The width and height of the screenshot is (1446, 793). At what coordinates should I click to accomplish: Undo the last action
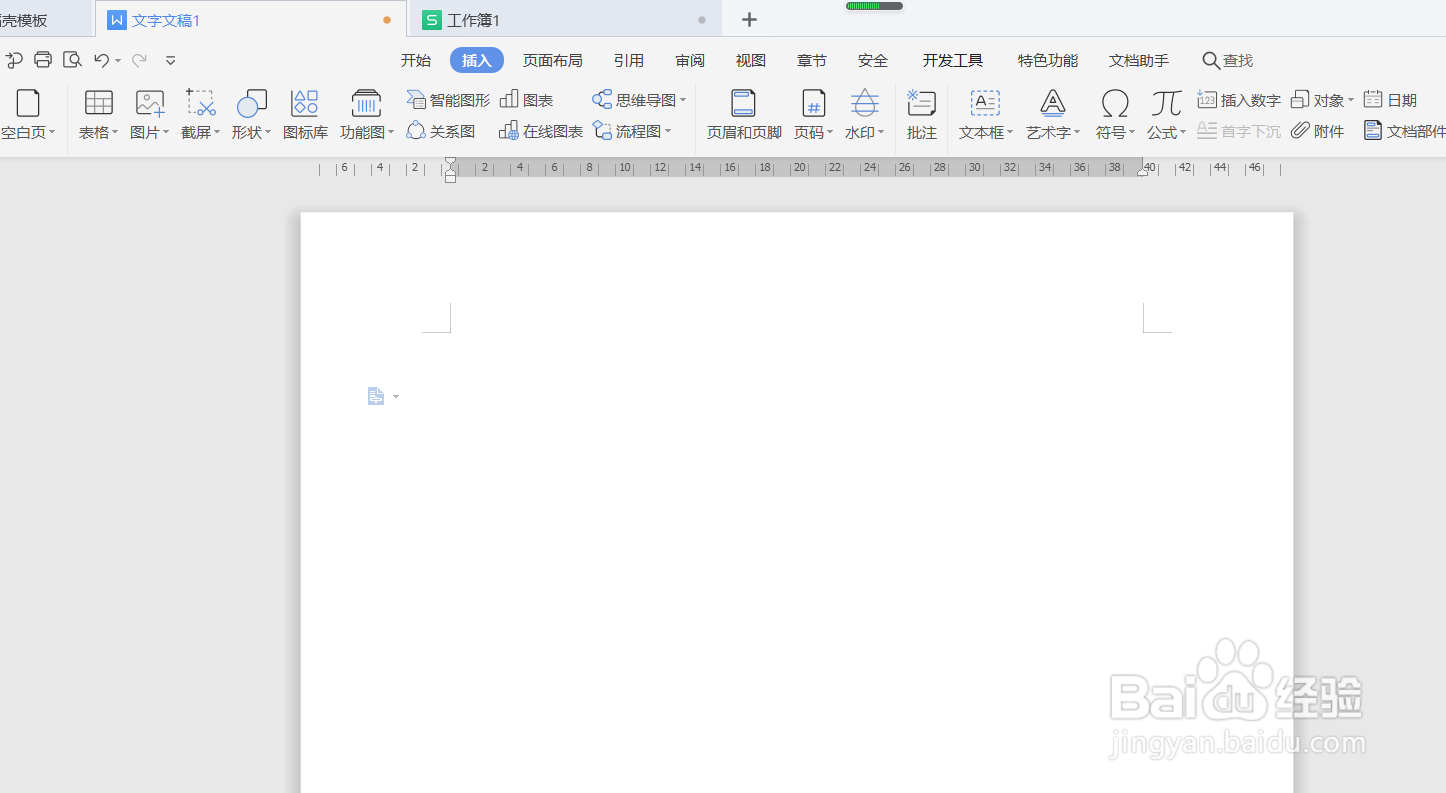pyautogui.click(x=101, y=60)
